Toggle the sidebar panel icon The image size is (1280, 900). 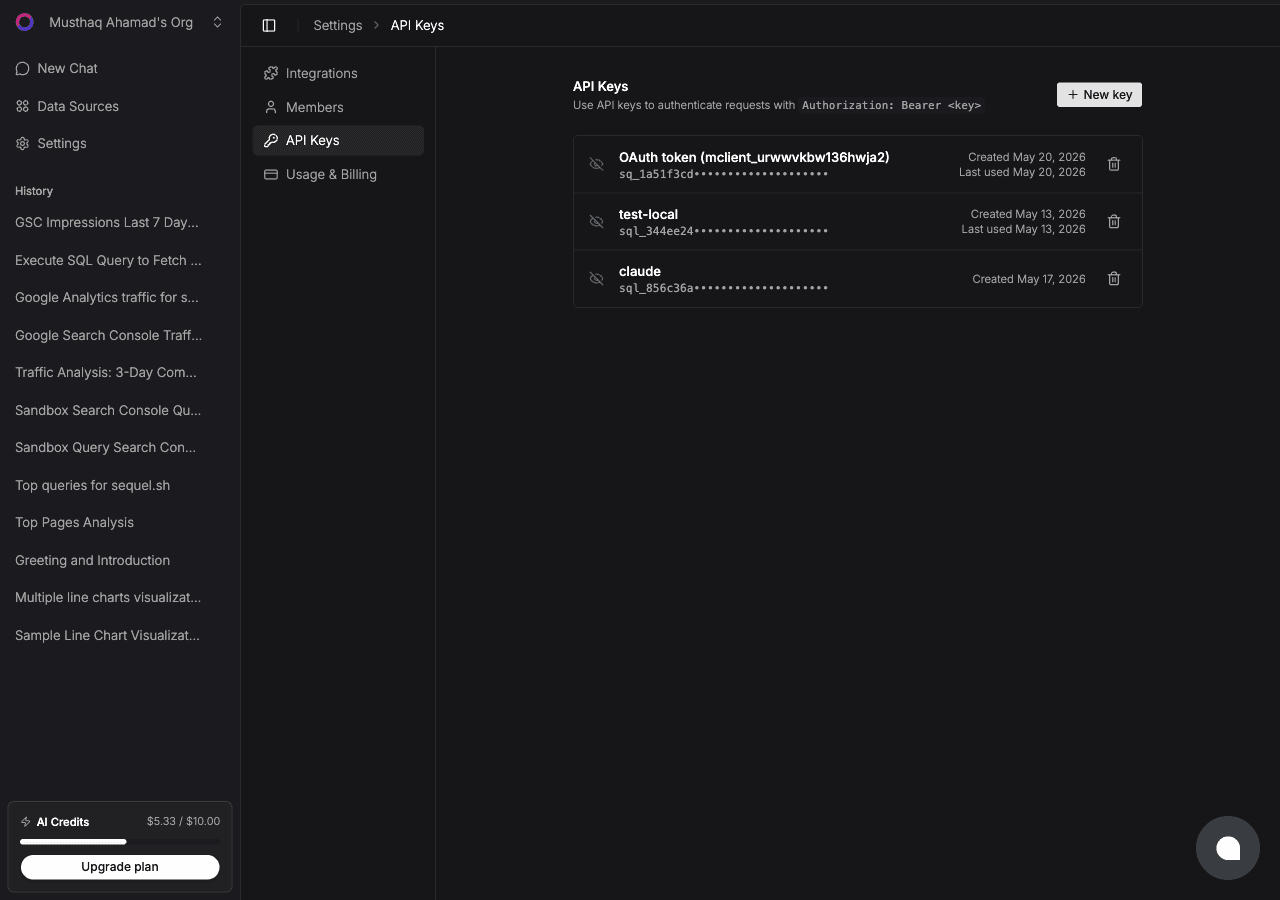point(269,25)
